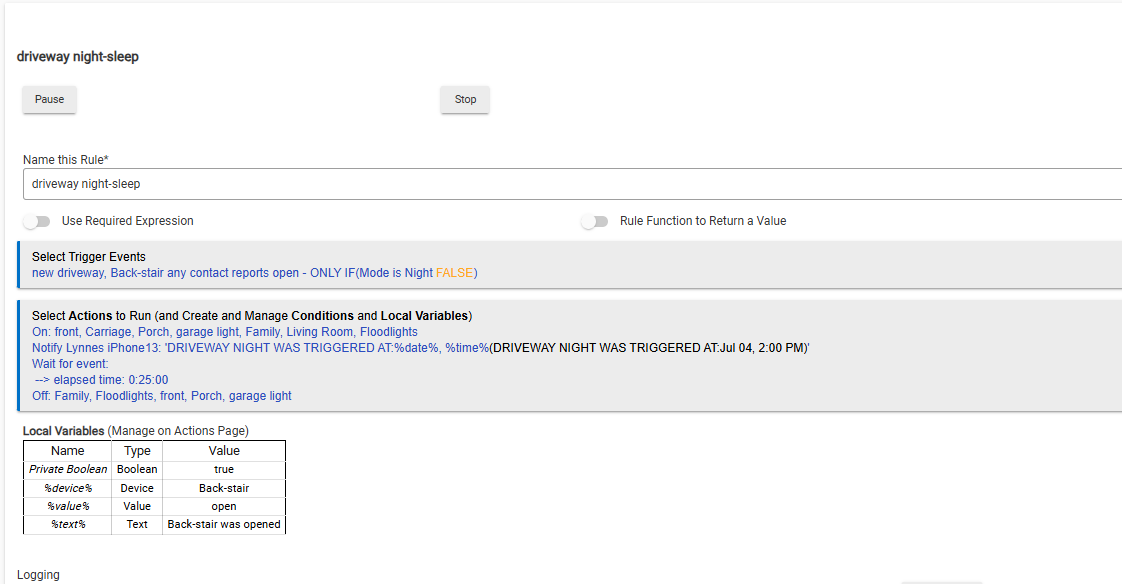Click the 'Name' column header
This screenshot has width=1122, height=584.
(68, 451)
